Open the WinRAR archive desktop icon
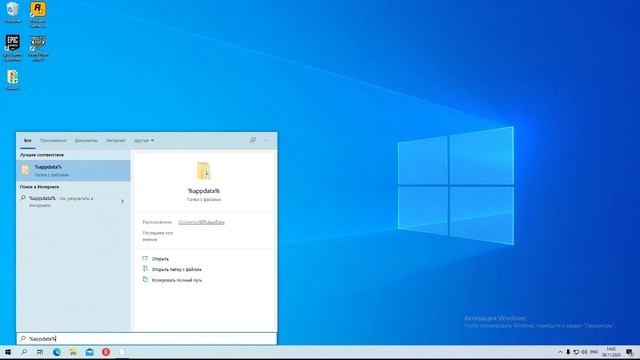640x360 pixels. (x=13, y=80)
